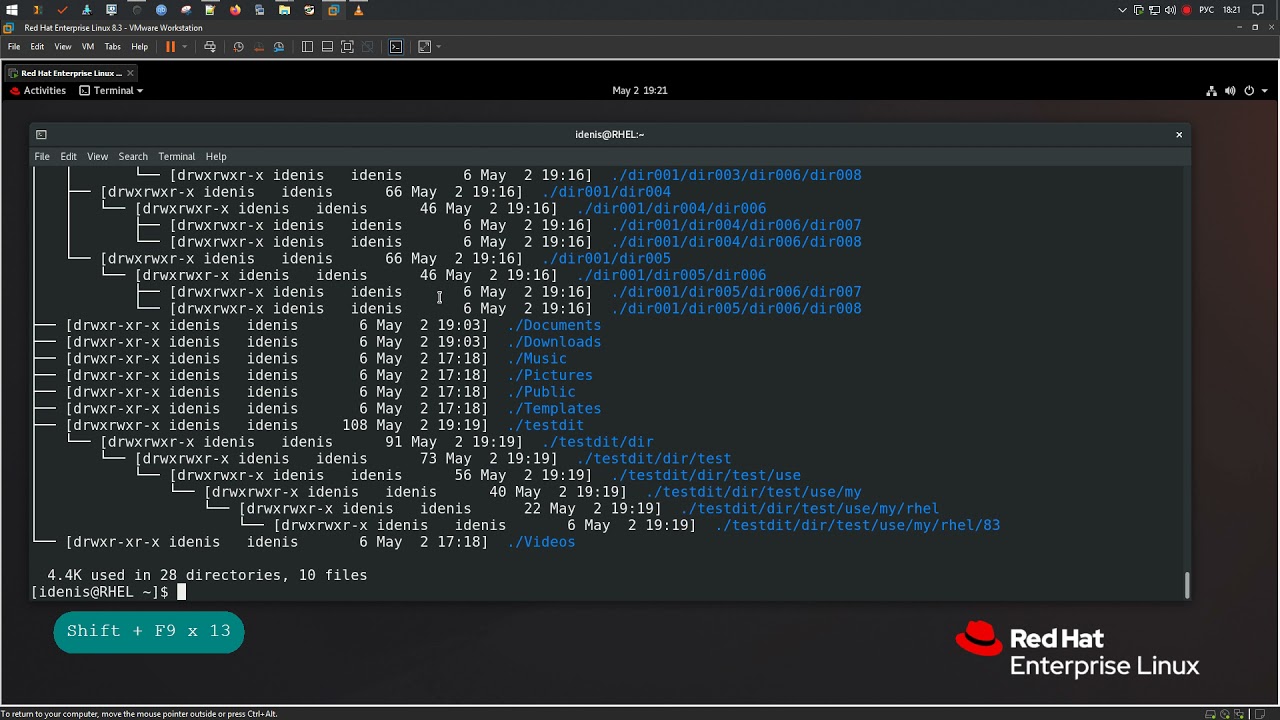Screen dimensions: 1280x720
Task: Click the Windows Start button
Action: 12,10
